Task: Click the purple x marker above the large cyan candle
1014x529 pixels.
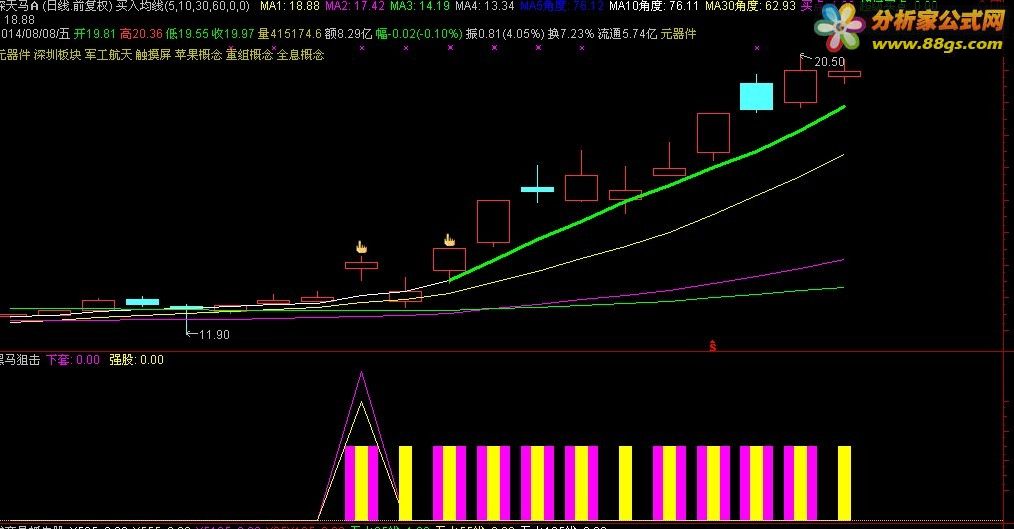Action: pos(757,48)
